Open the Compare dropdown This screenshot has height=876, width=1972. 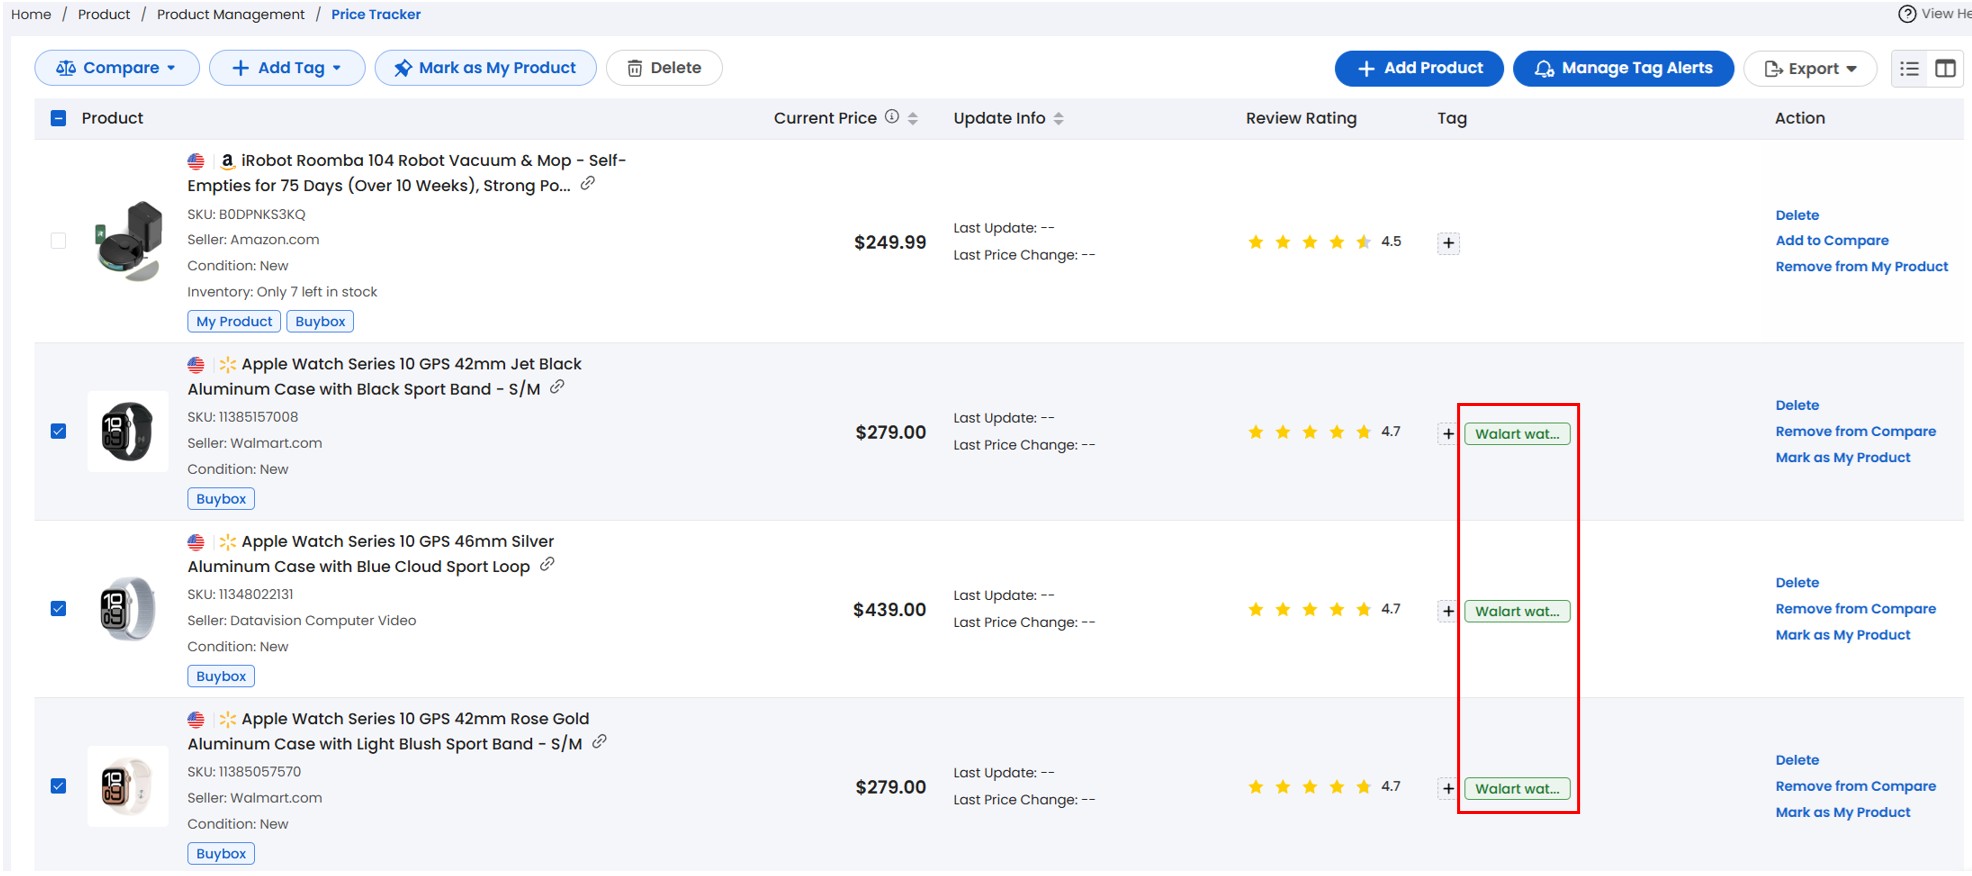coord(117,68)
